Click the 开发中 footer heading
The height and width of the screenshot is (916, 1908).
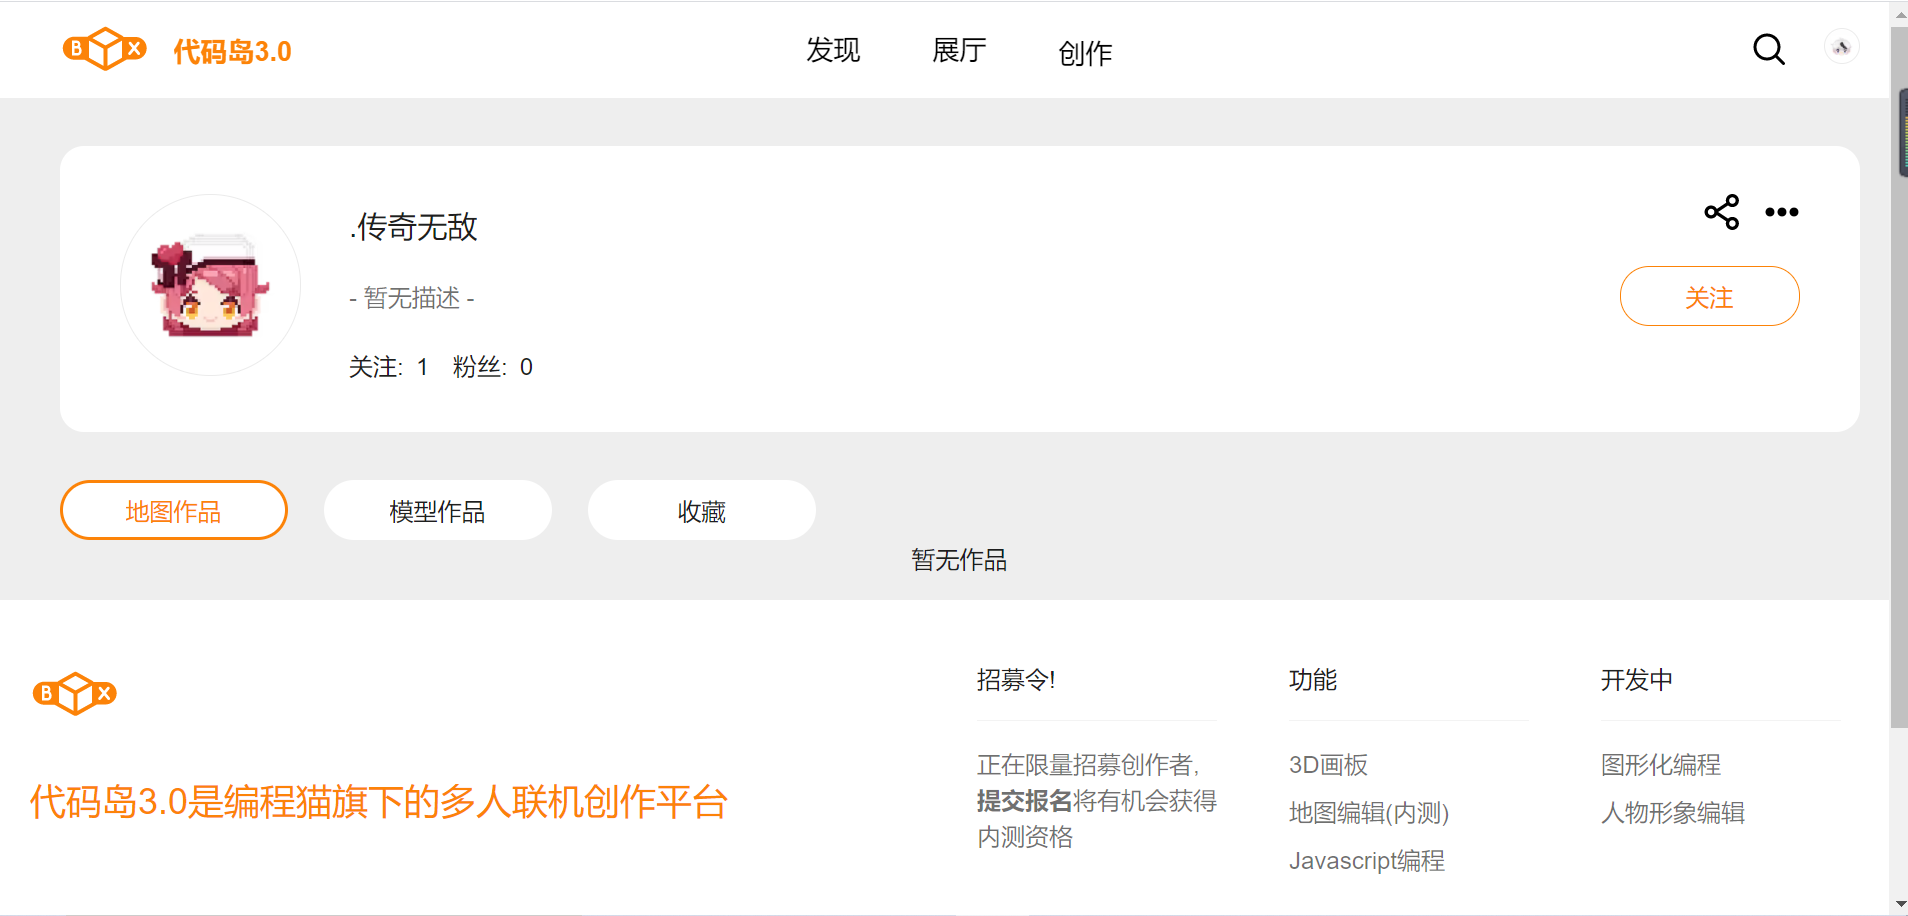pos(1637,680)
